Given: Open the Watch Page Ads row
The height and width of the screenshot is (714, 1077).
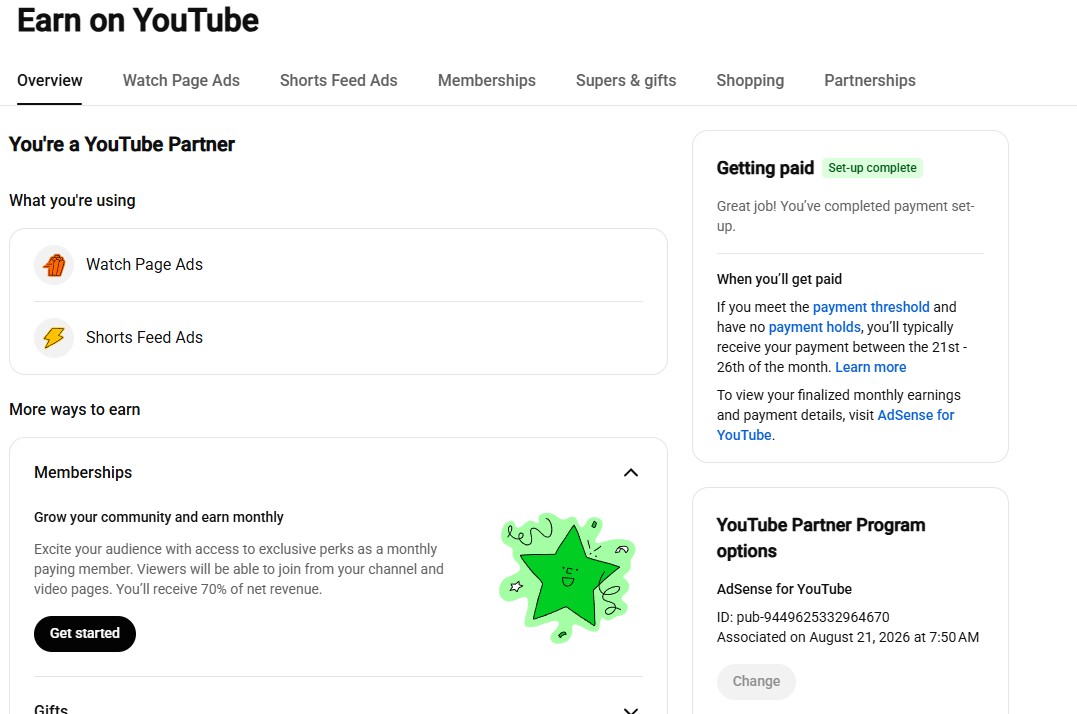Looking at the screenshot, I should [338, 265].
